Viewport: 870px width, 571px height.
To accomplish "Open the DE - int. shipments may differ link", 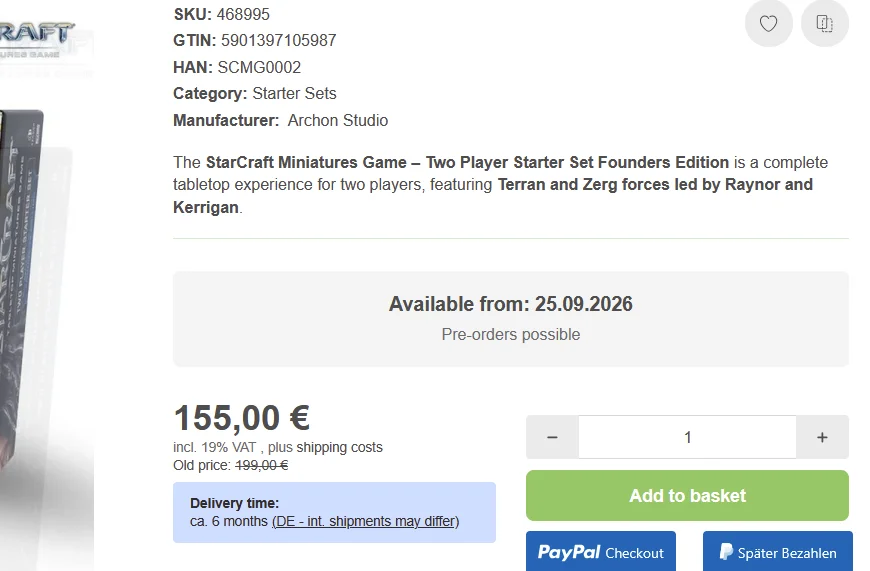I will click(x=366, y=522).
